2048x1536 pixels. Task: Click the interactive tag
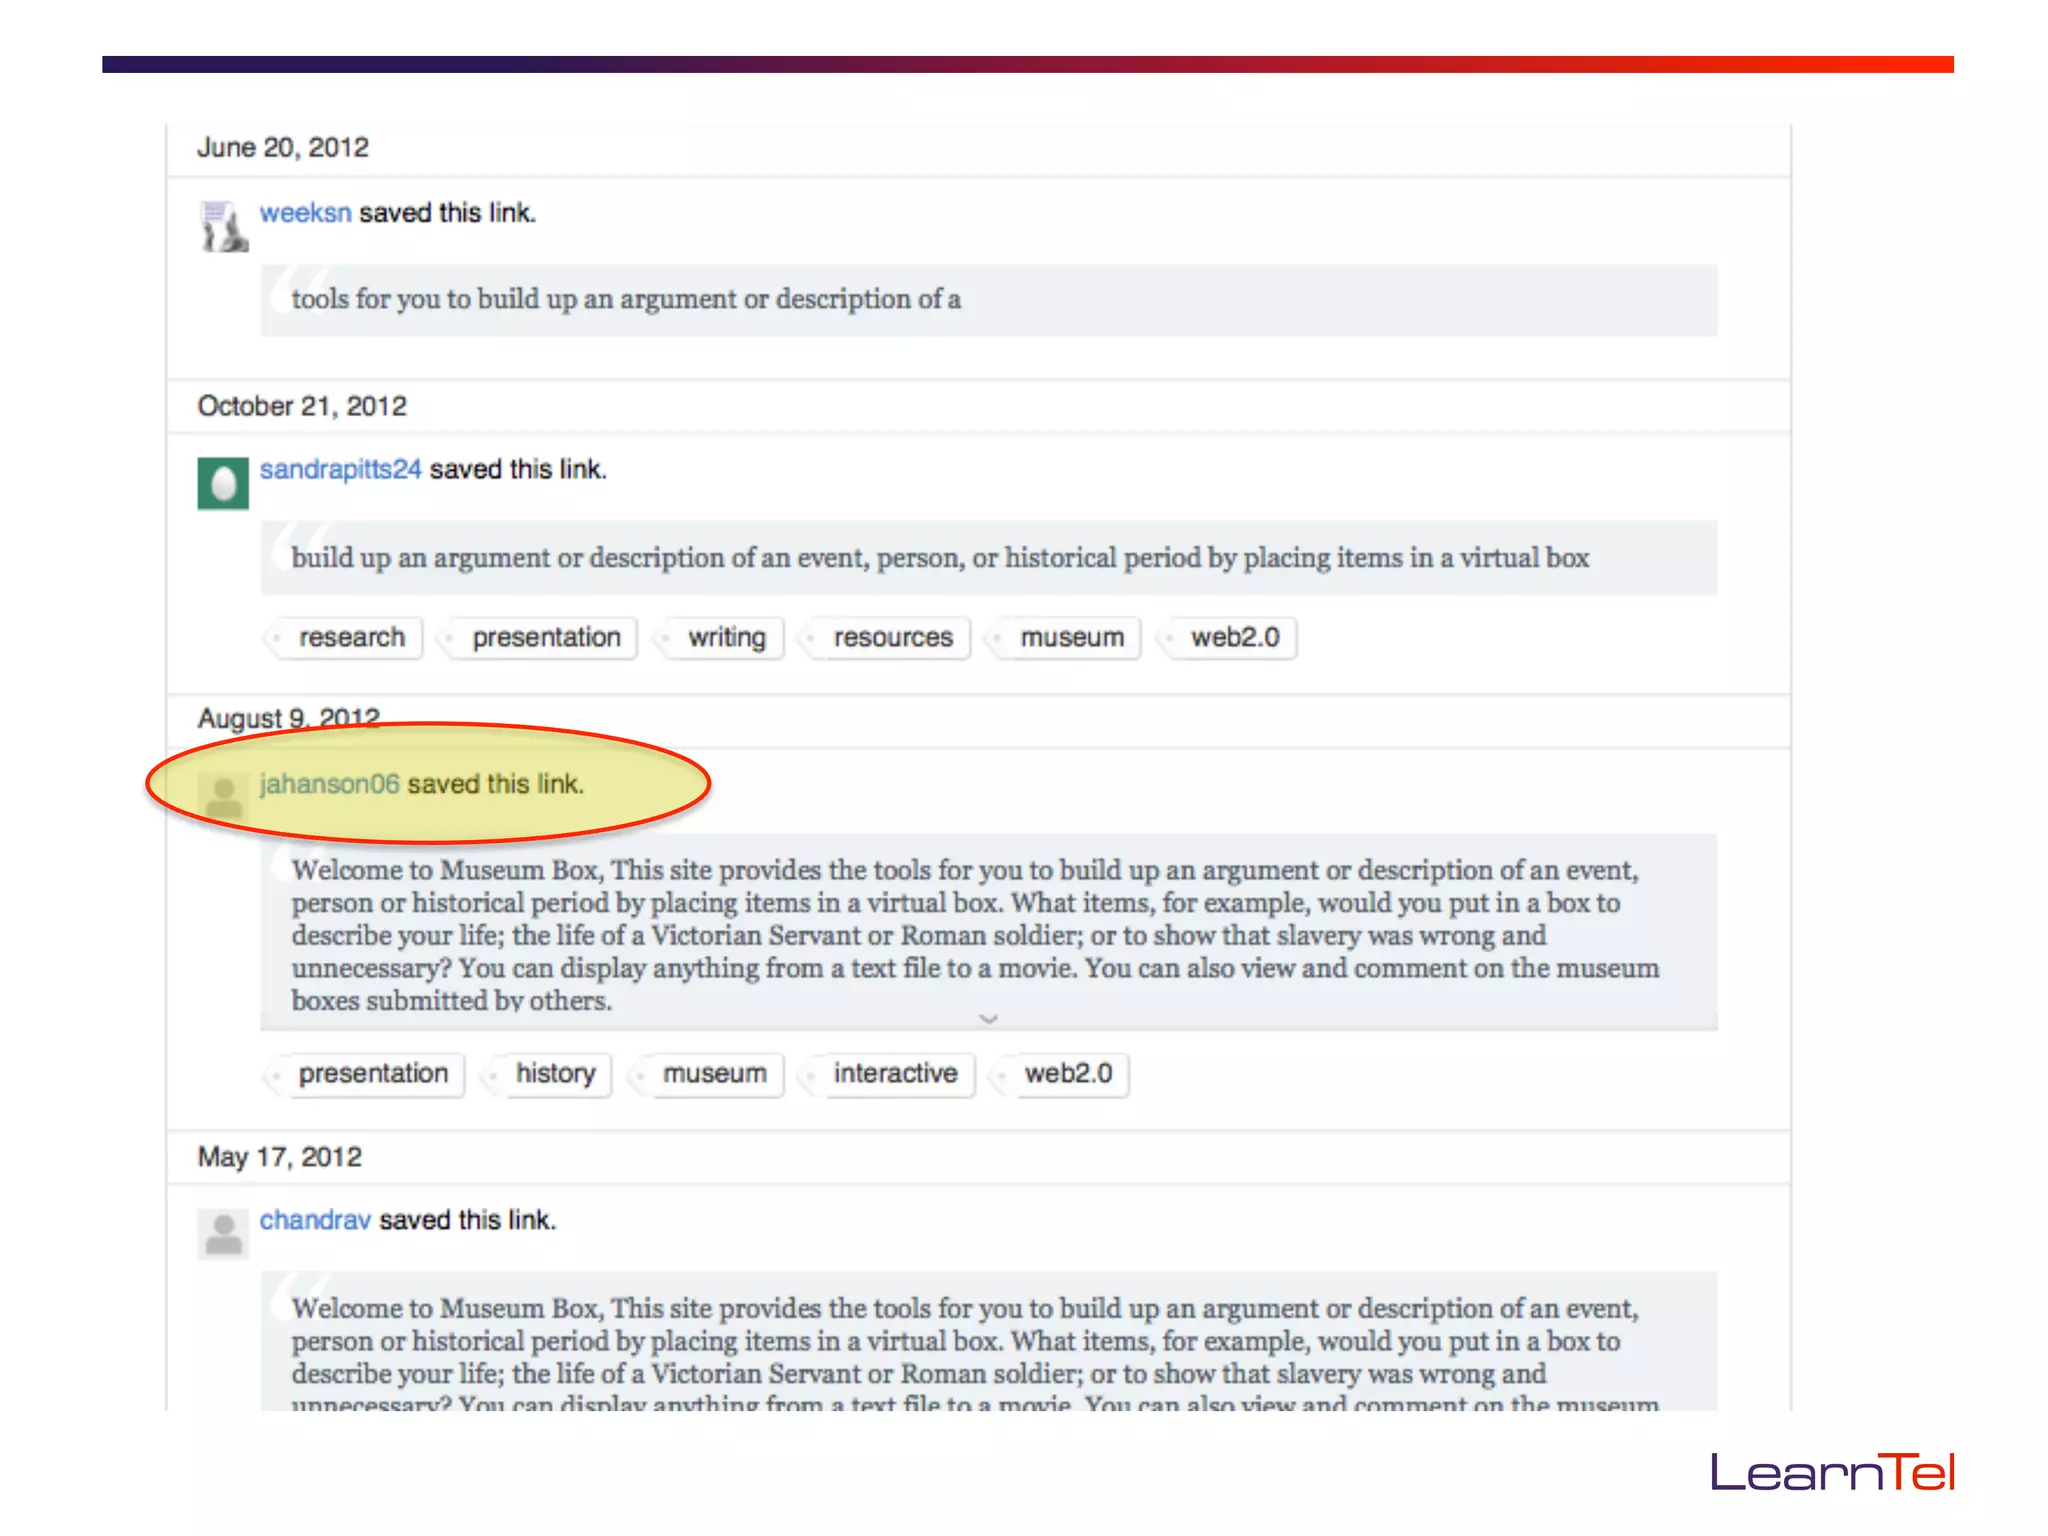(894, 1074)
